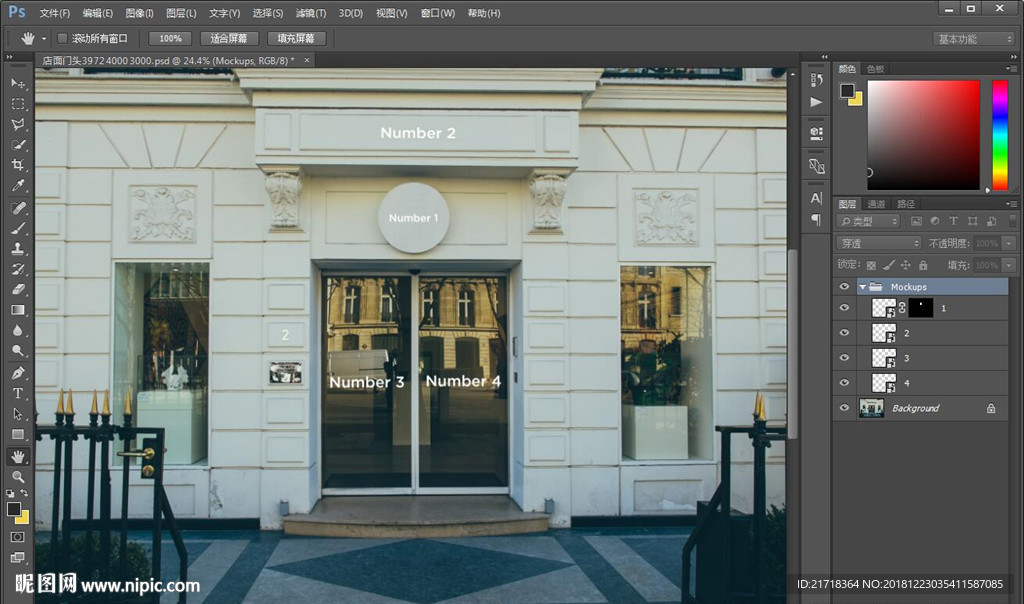Select the Rectangular Marquee tool
Image resolution: width=1024 pixels, height=604 pixels.
(17, 104)
